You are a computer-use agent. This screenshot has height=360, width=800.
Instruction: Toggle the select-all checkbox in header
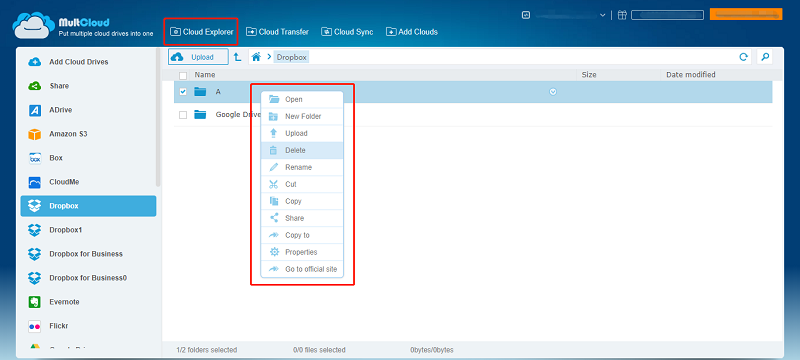coord(183,75)
